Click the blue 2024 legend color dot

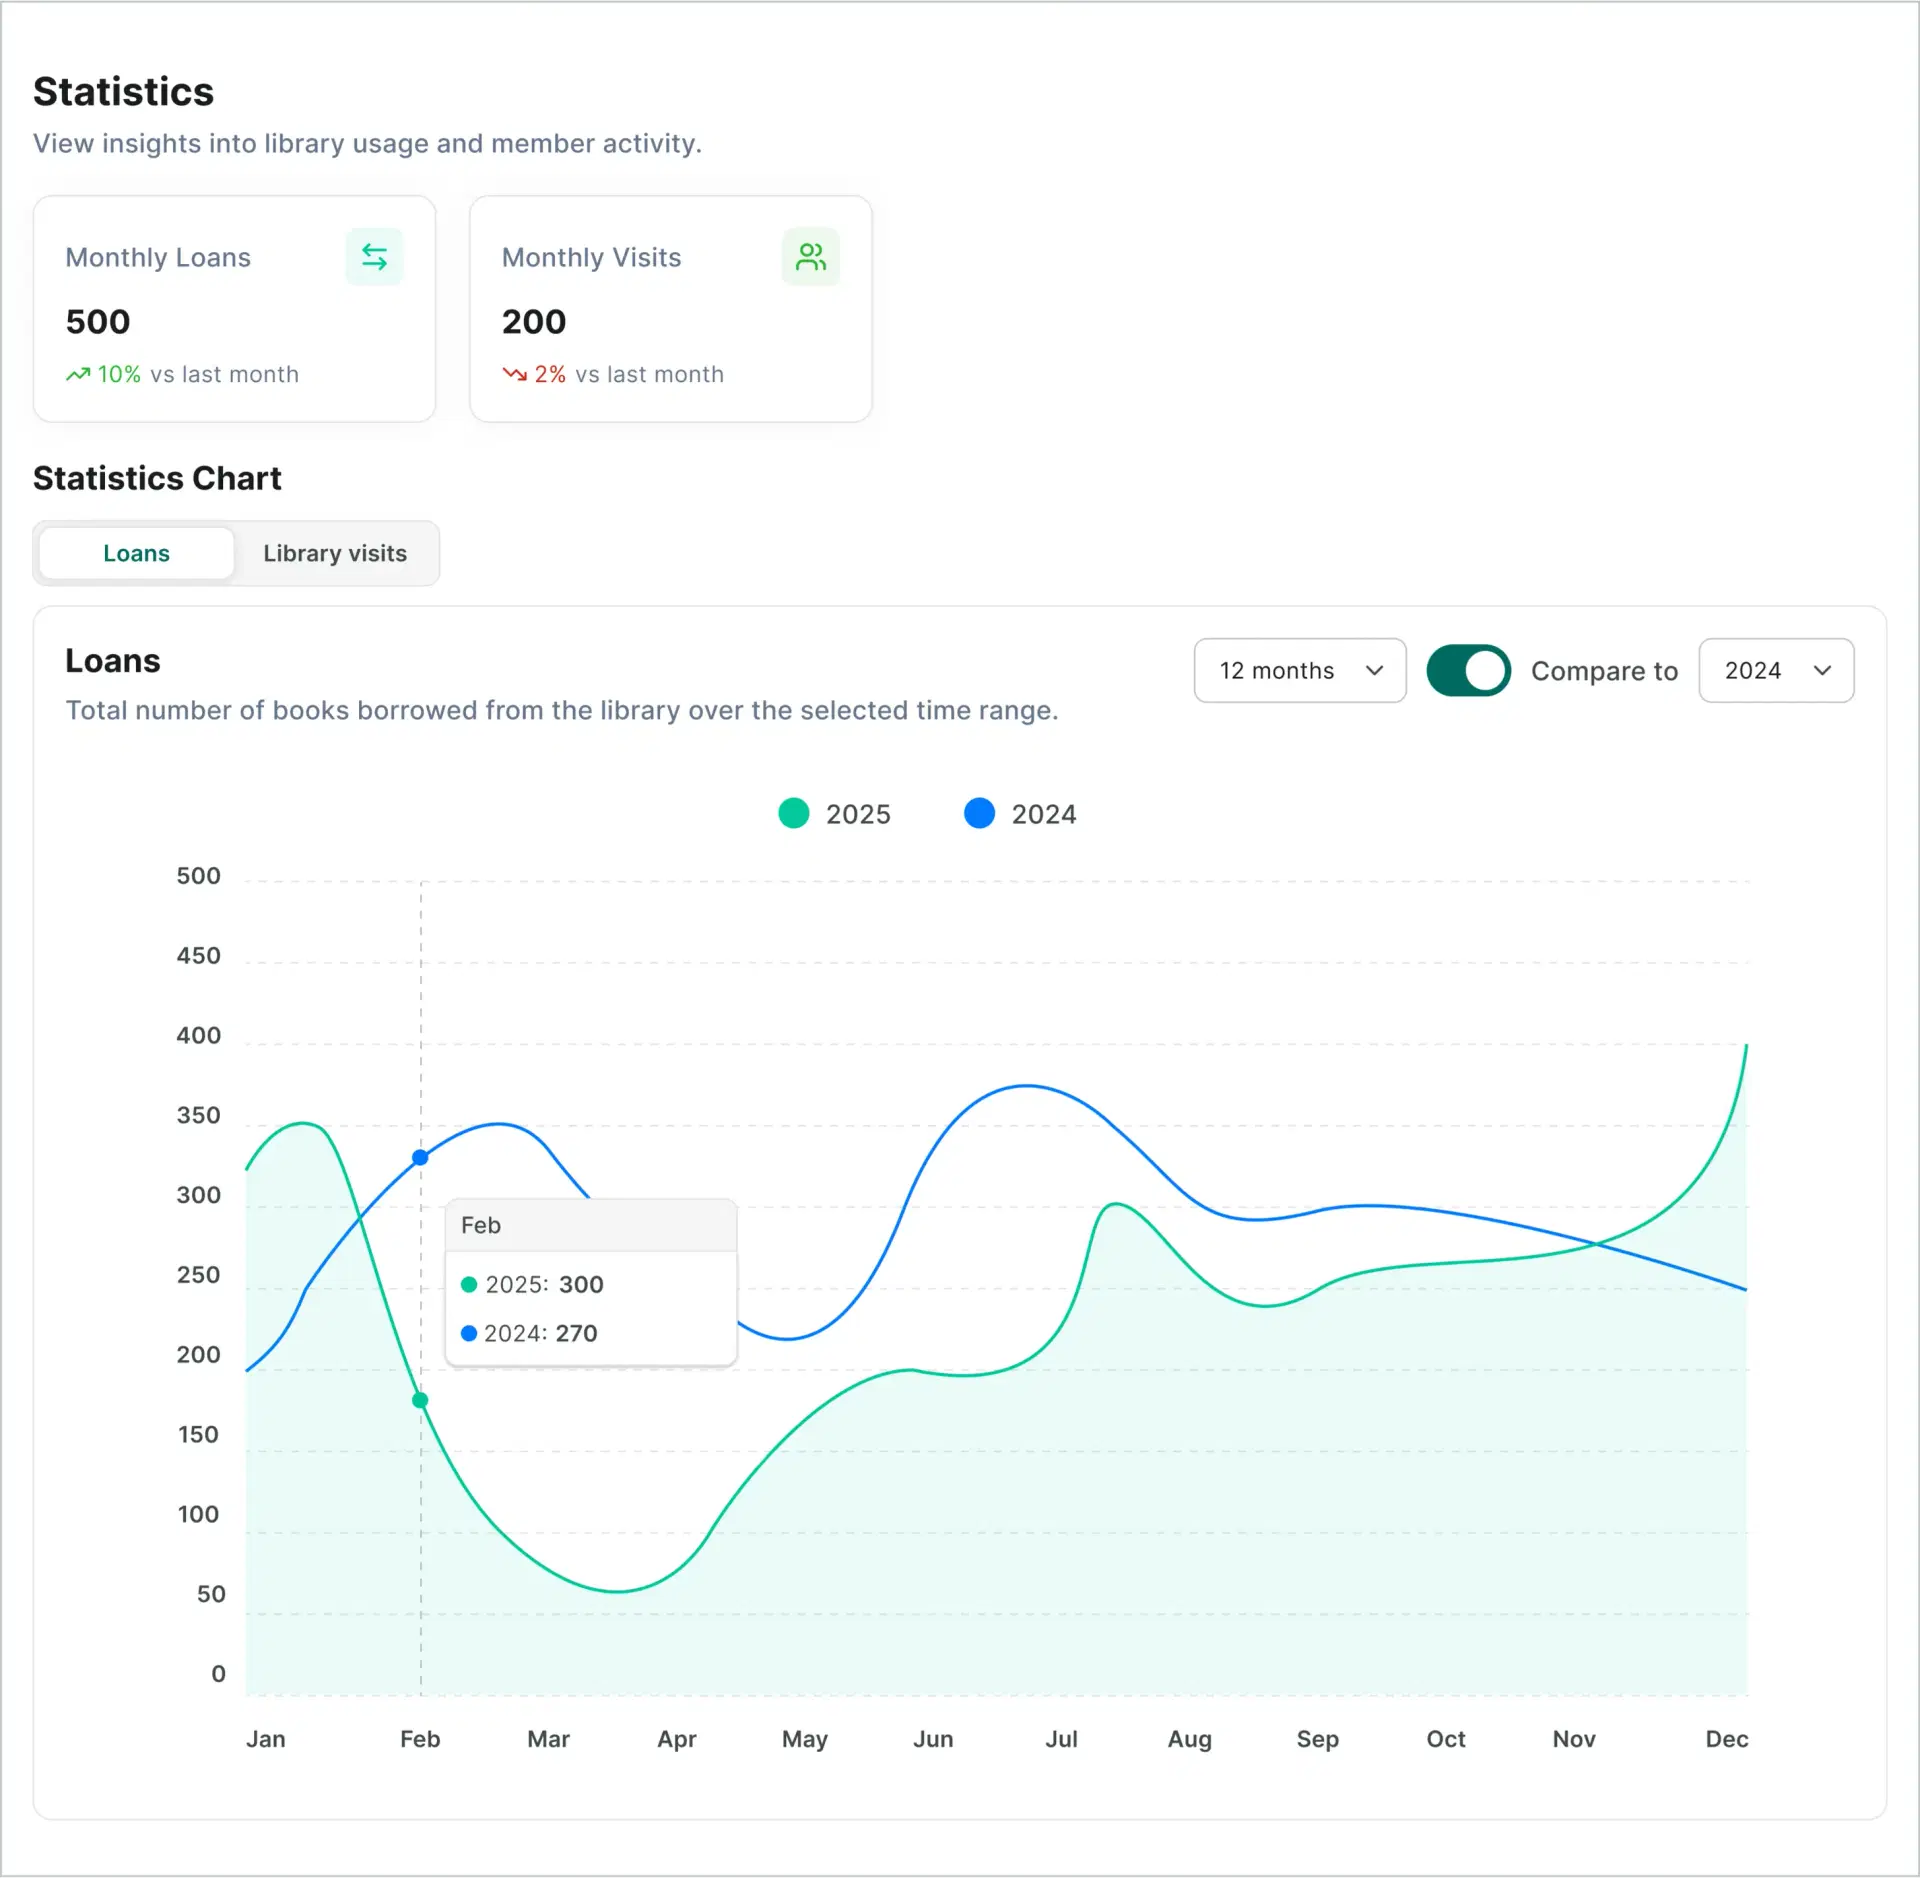(979, 814)
